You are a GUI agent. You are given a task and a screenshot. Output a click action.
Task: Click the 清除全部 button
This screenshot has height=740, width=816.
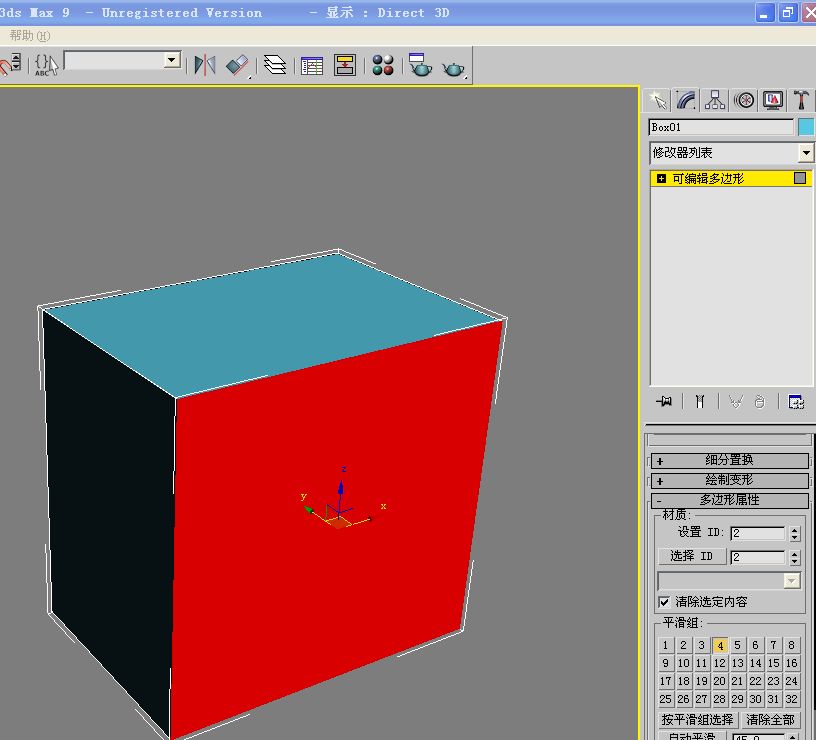point(769,718)
